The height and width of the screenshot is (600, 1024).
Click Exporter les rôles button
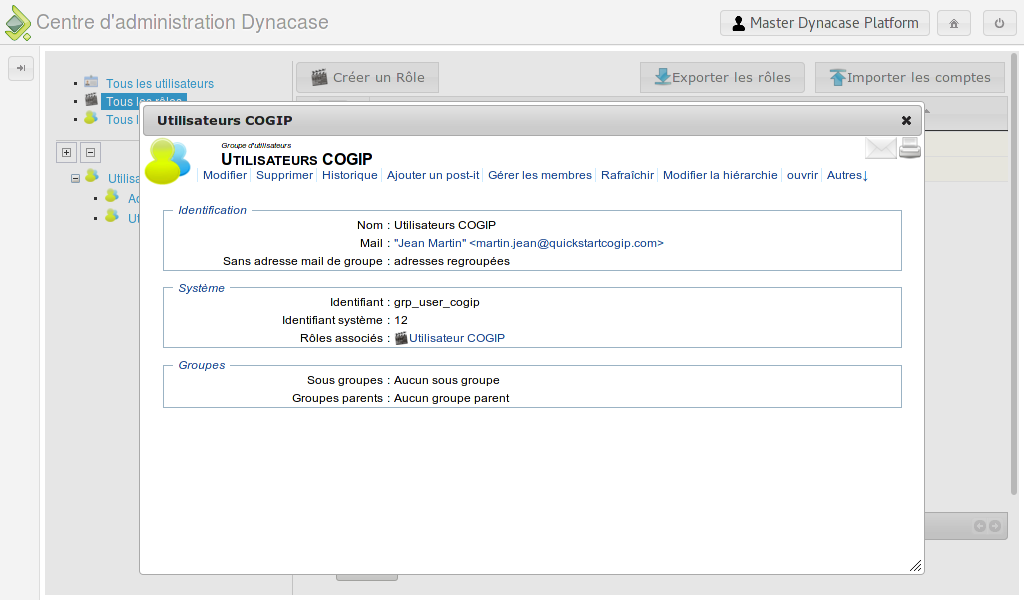722,78
